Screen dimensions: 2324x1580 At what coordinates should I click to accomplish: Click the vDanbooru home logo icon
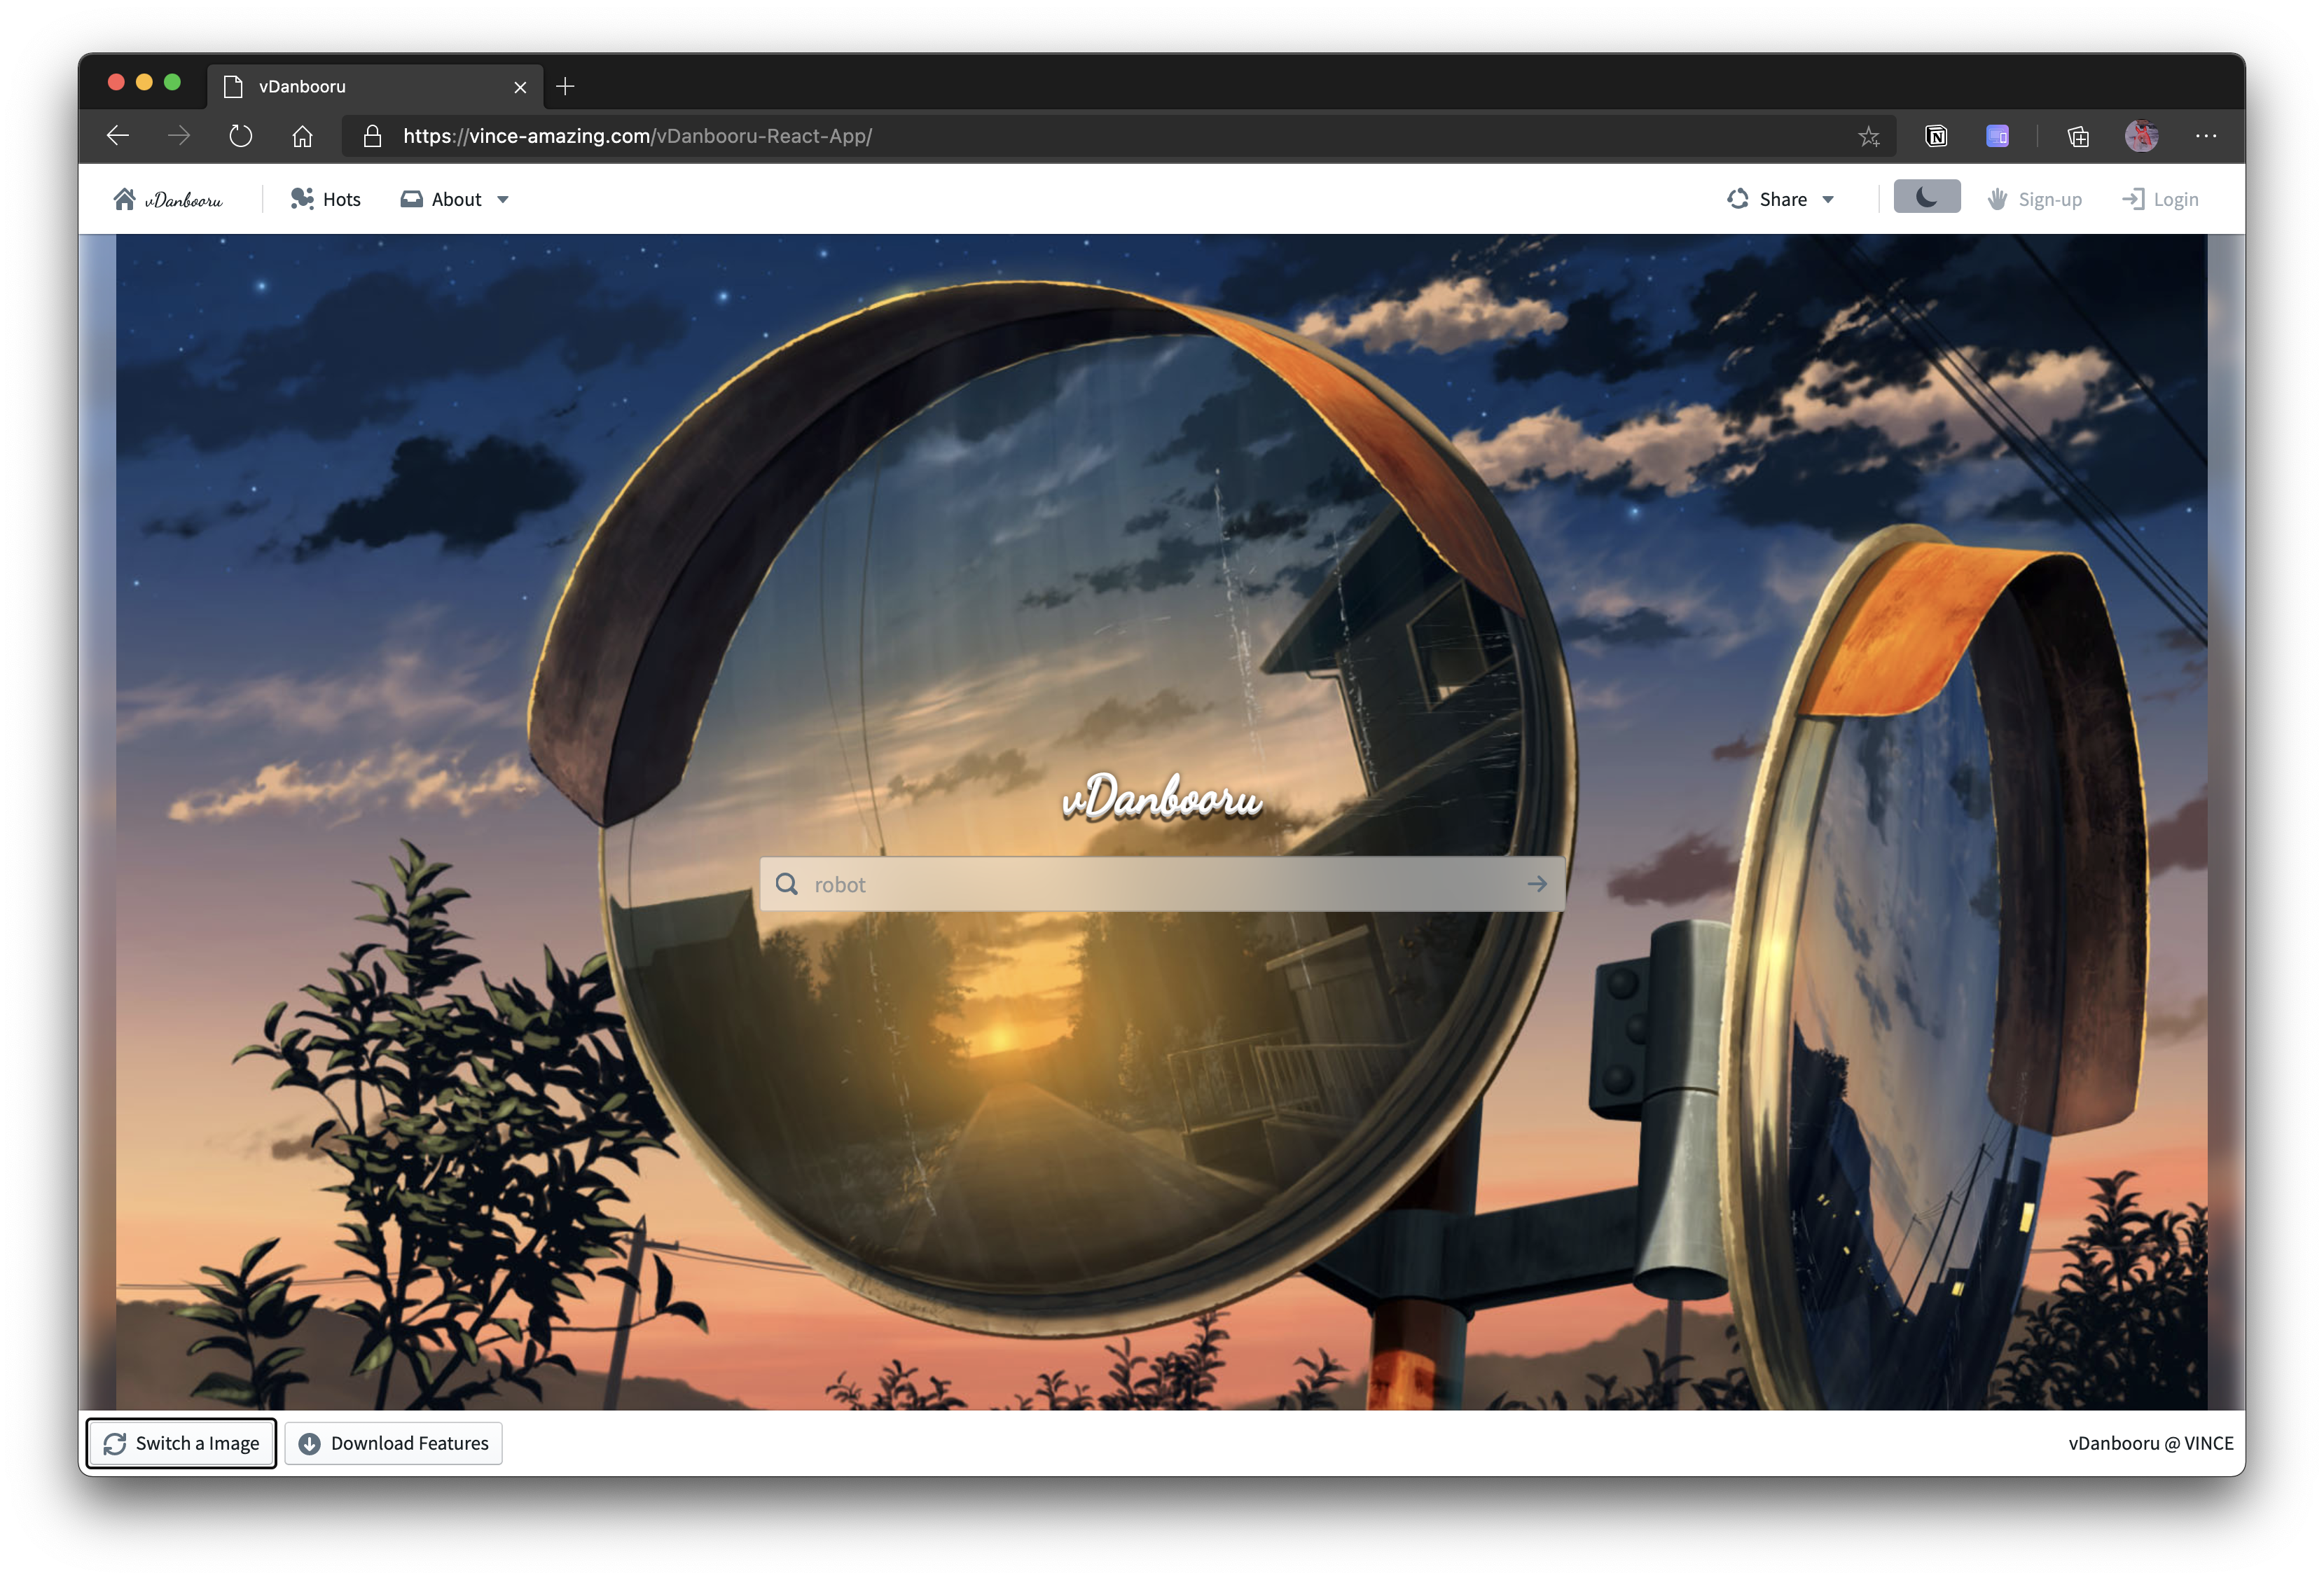125,199
